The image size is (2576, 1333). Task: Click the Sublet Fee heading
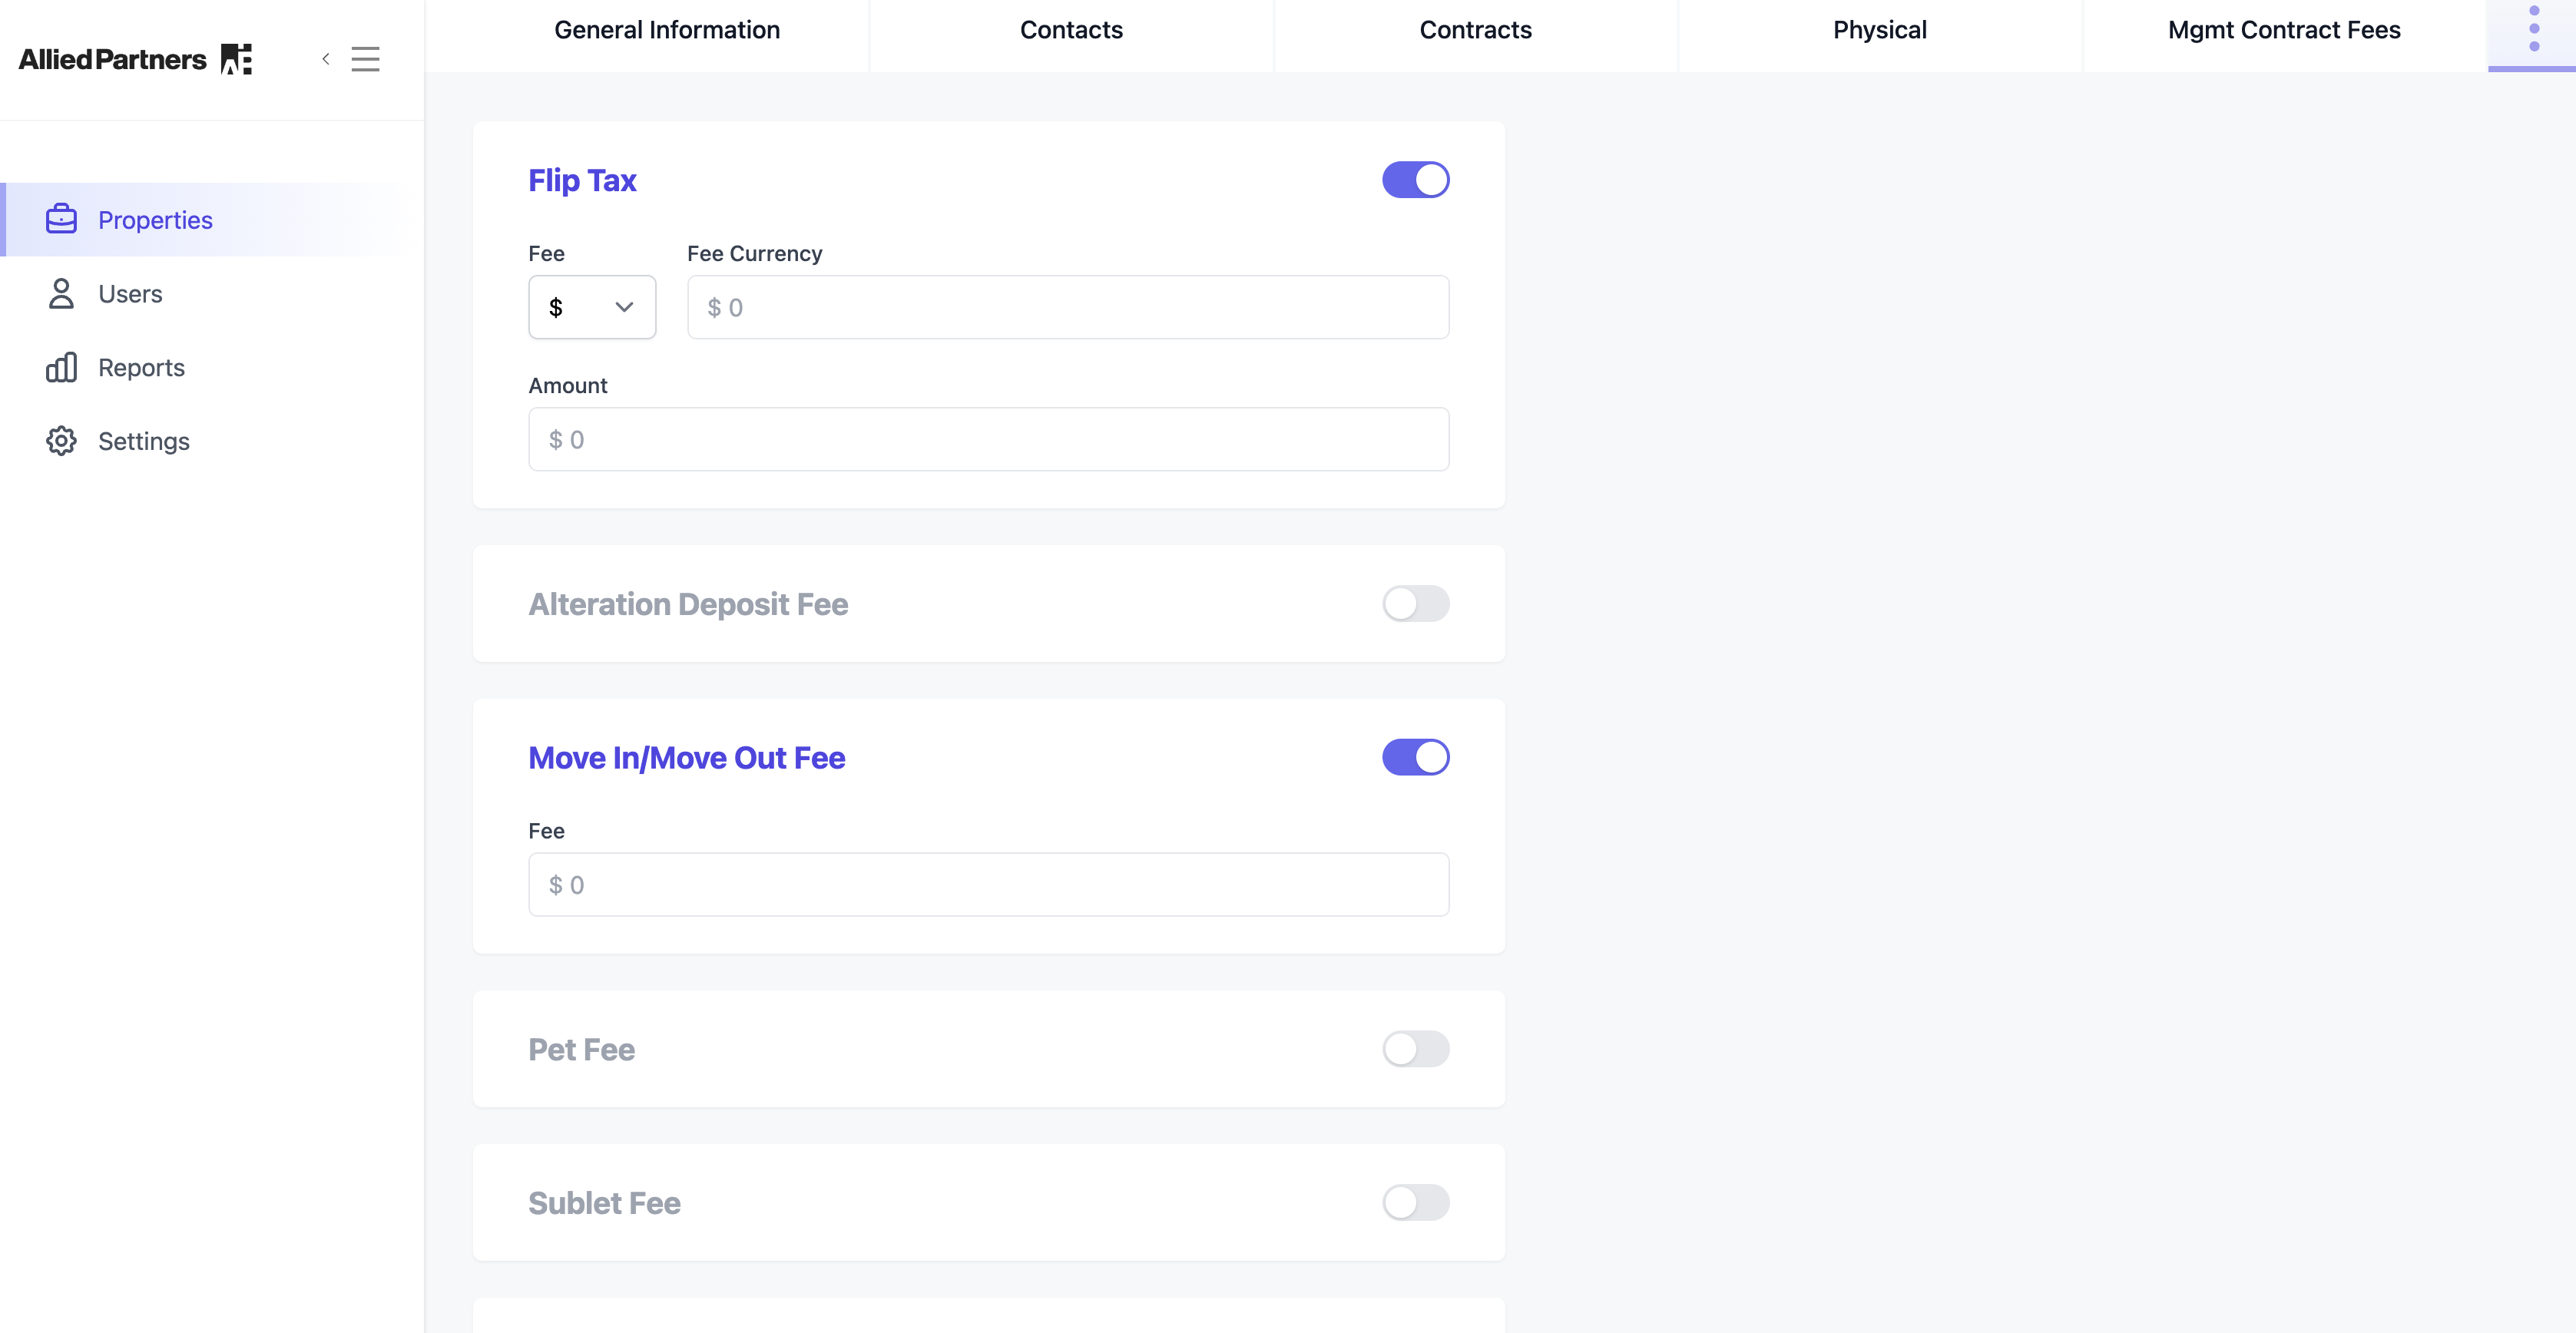point(604,1203)
